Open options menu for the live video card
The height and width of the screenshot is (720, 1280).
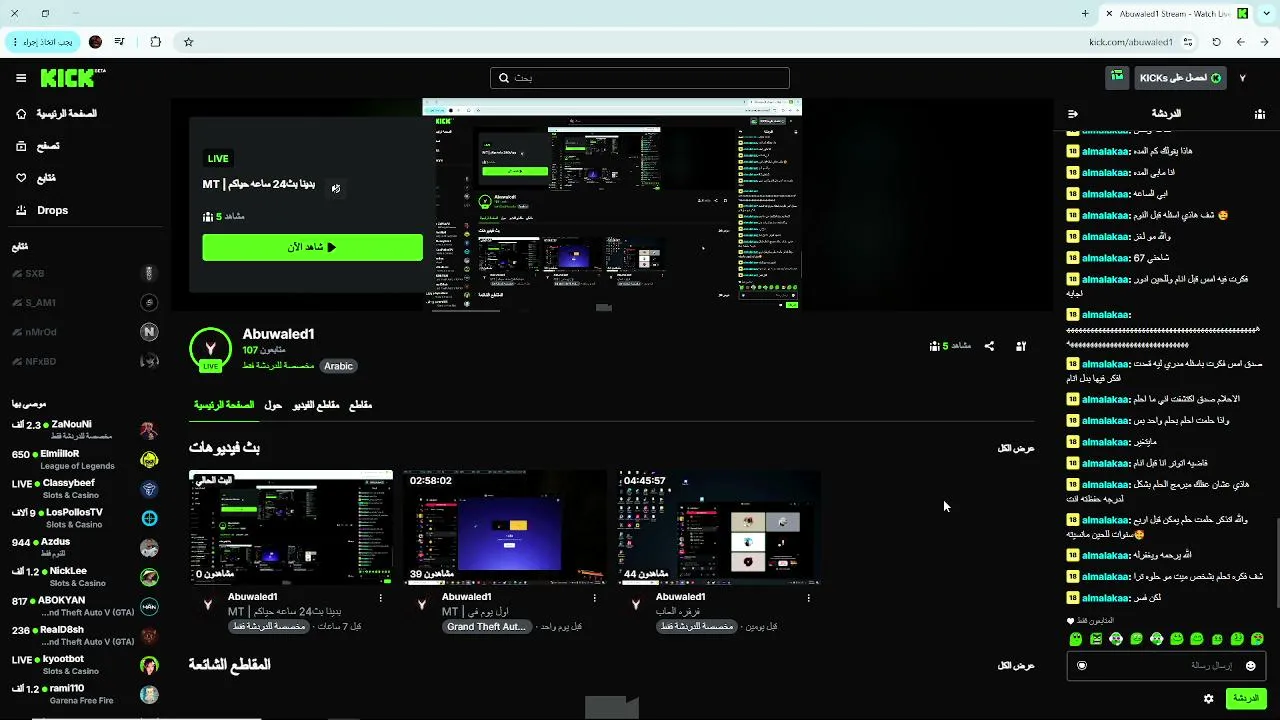(x=381, y=598)
